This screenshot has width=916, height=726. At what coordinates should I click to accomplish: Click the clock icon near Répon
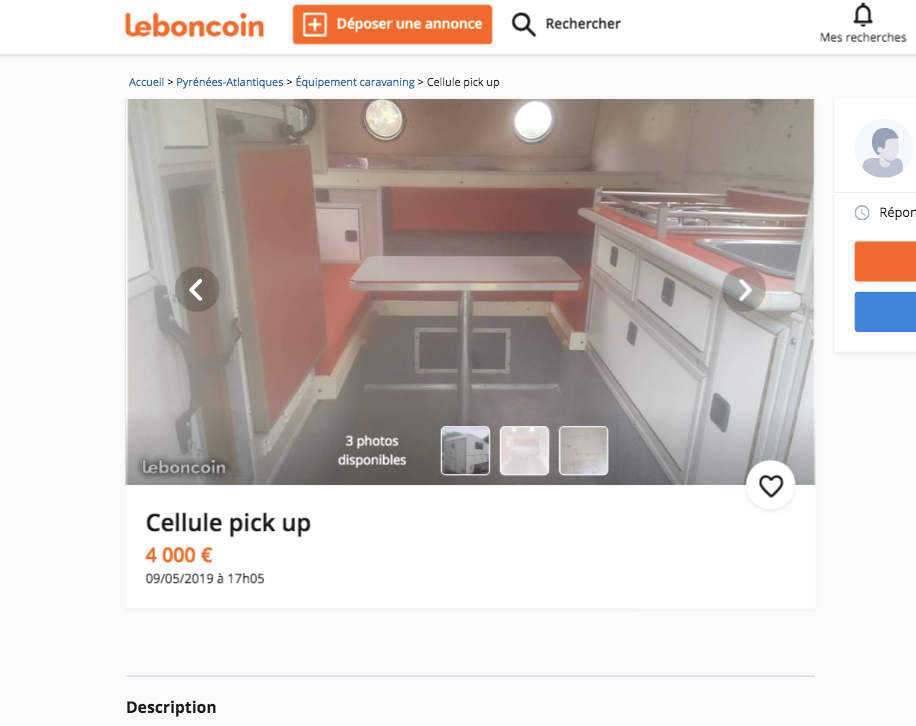tap(862, 213)
